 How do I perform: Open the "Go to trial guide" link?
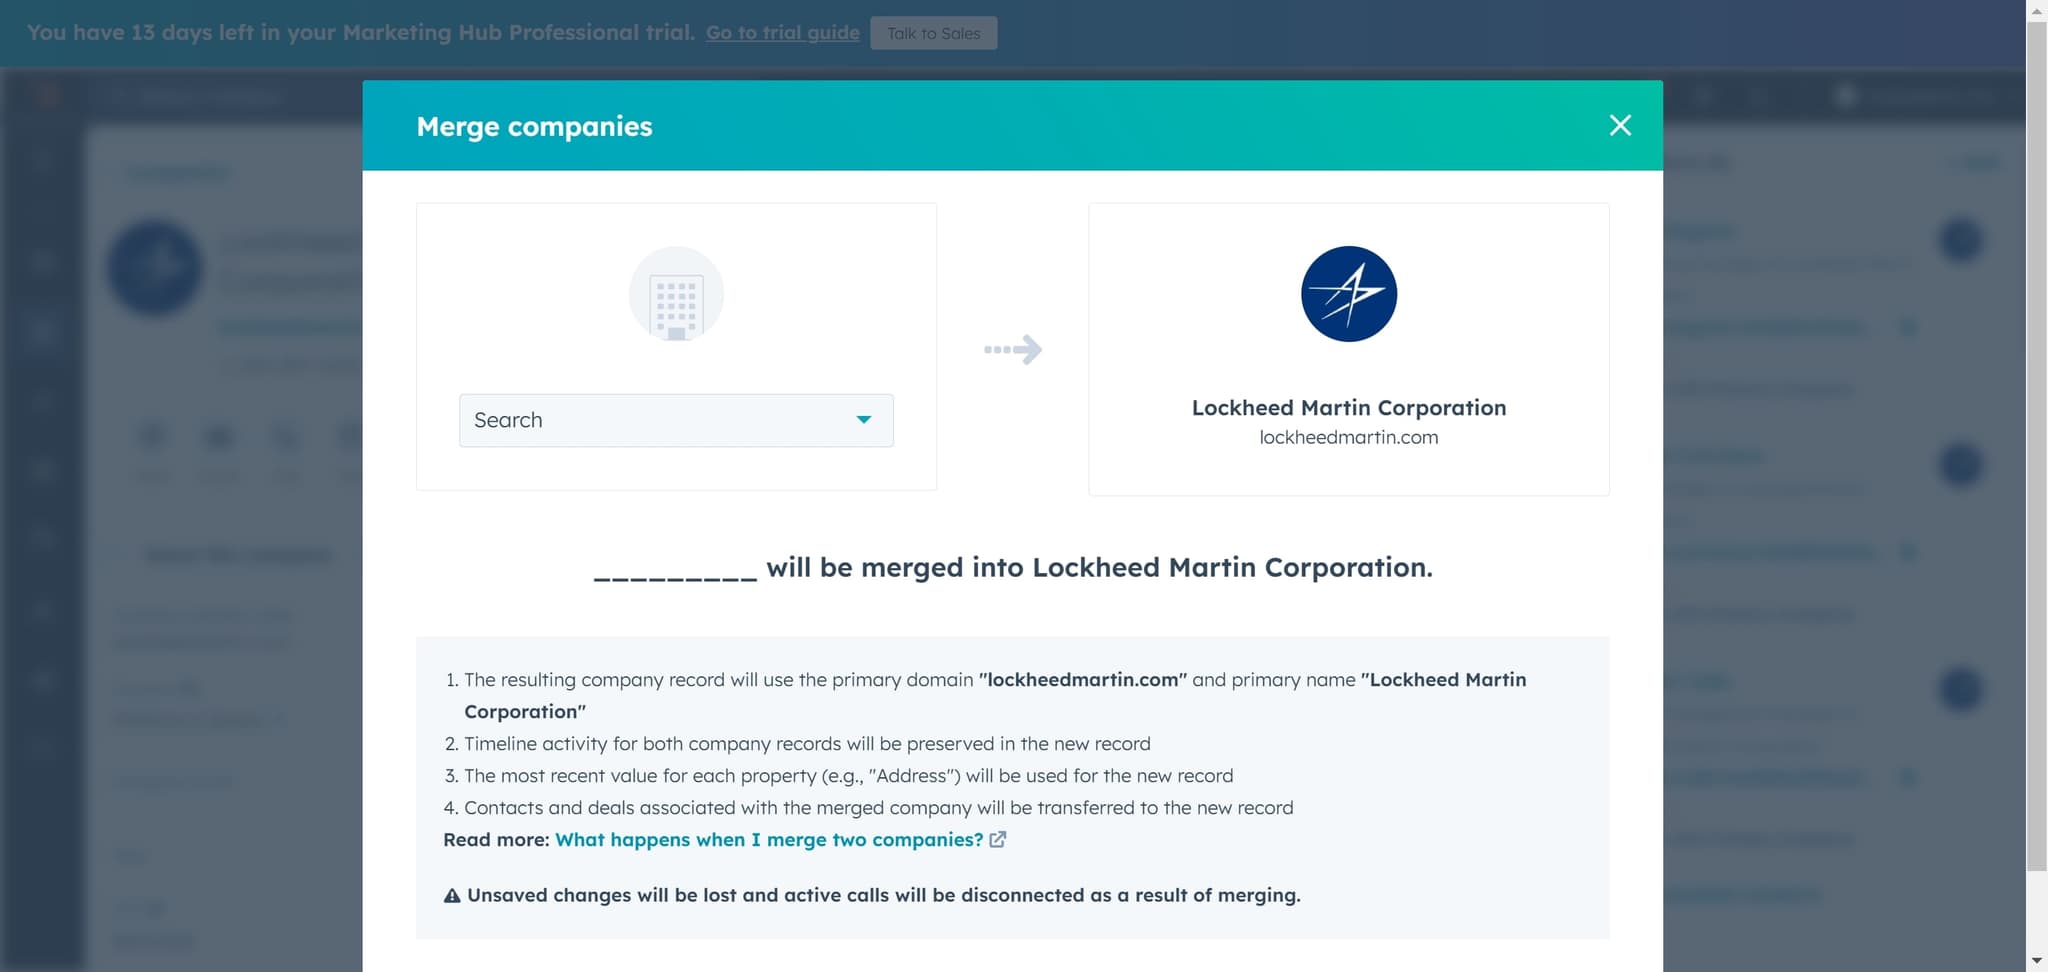tap(782, 33)
